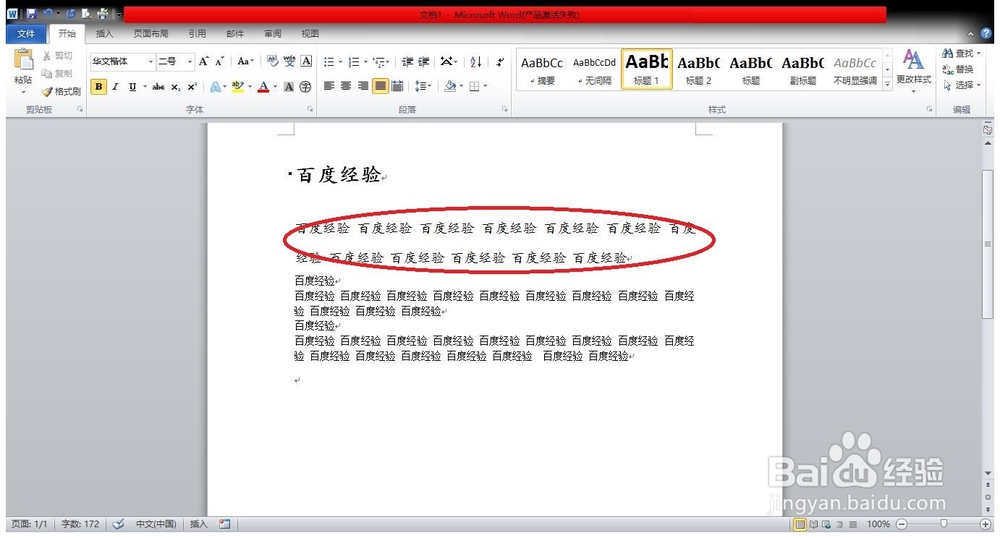Toggle Subscript formatting

point(175,87)
